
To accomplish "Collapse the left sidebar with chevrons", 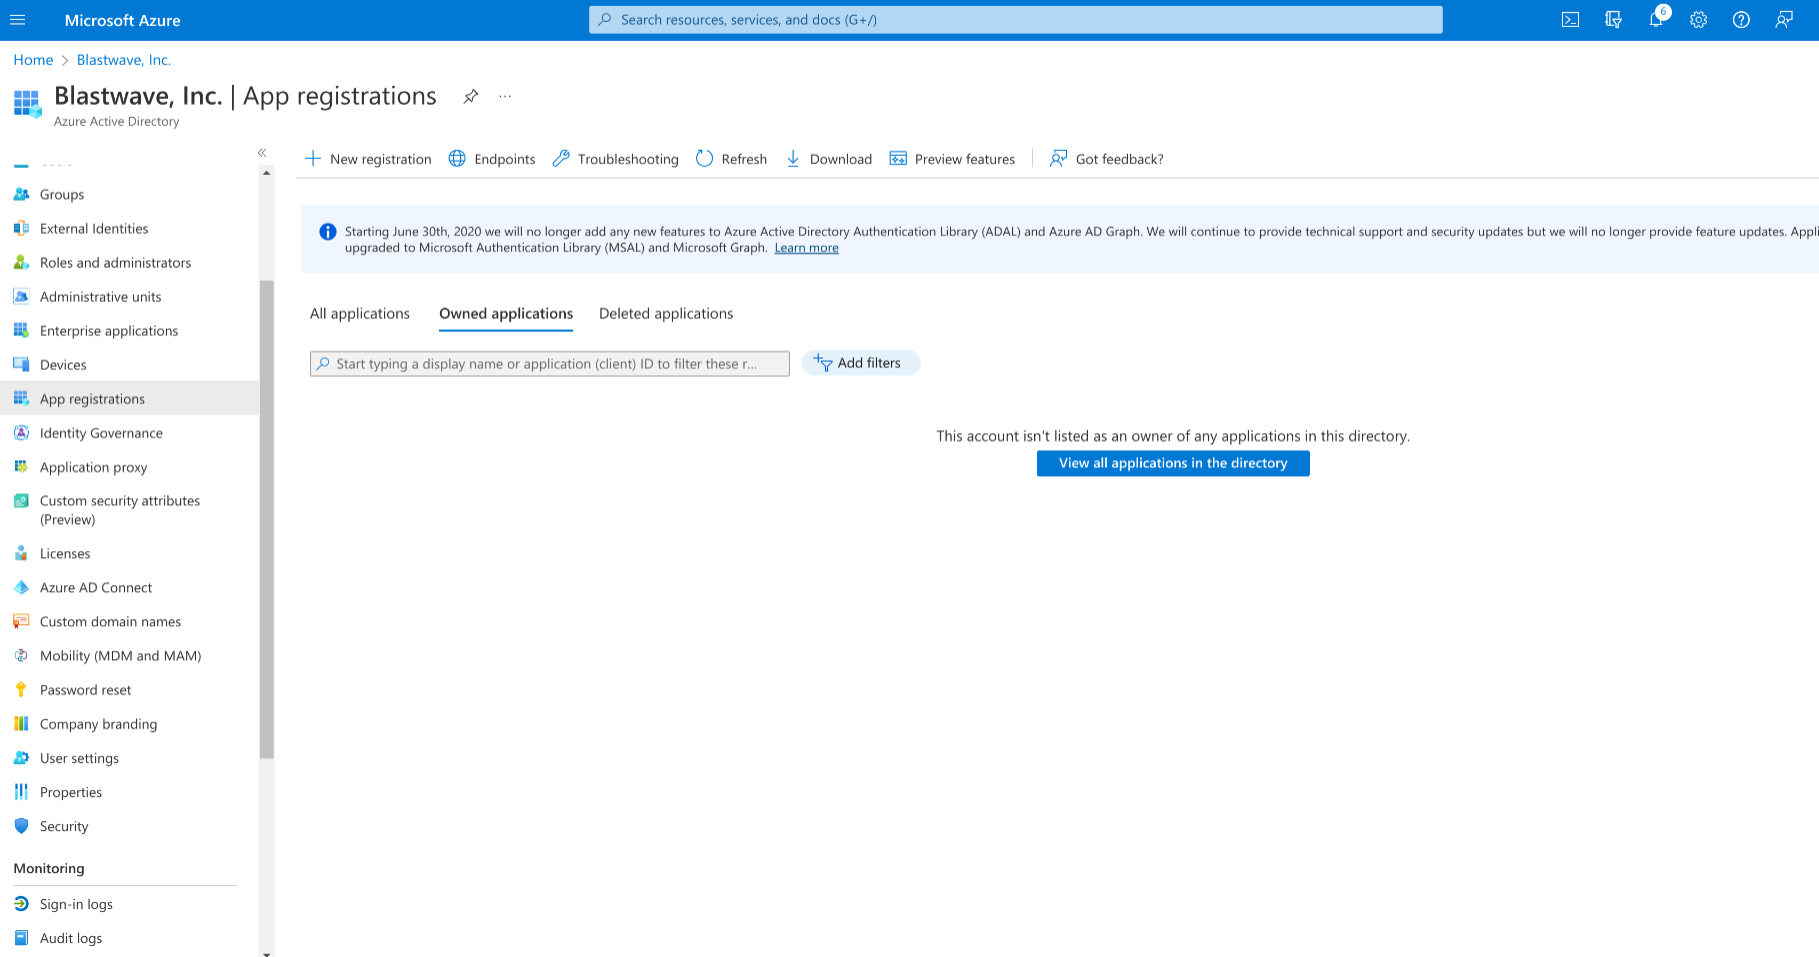I will 262,153.
